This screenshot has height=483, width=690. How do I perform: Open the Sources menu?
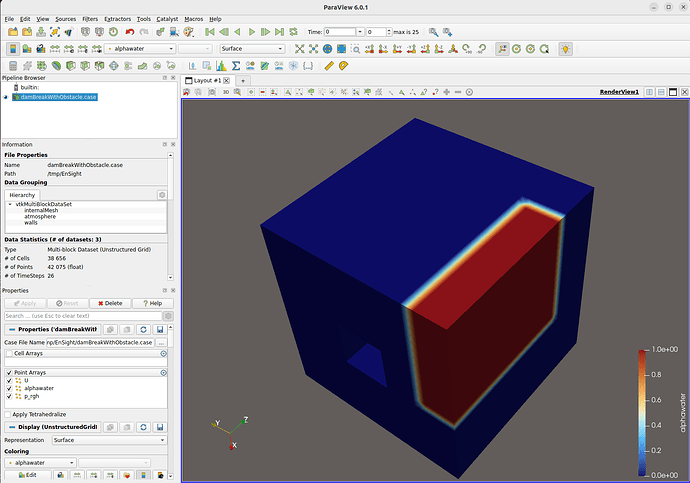(66, 19)
